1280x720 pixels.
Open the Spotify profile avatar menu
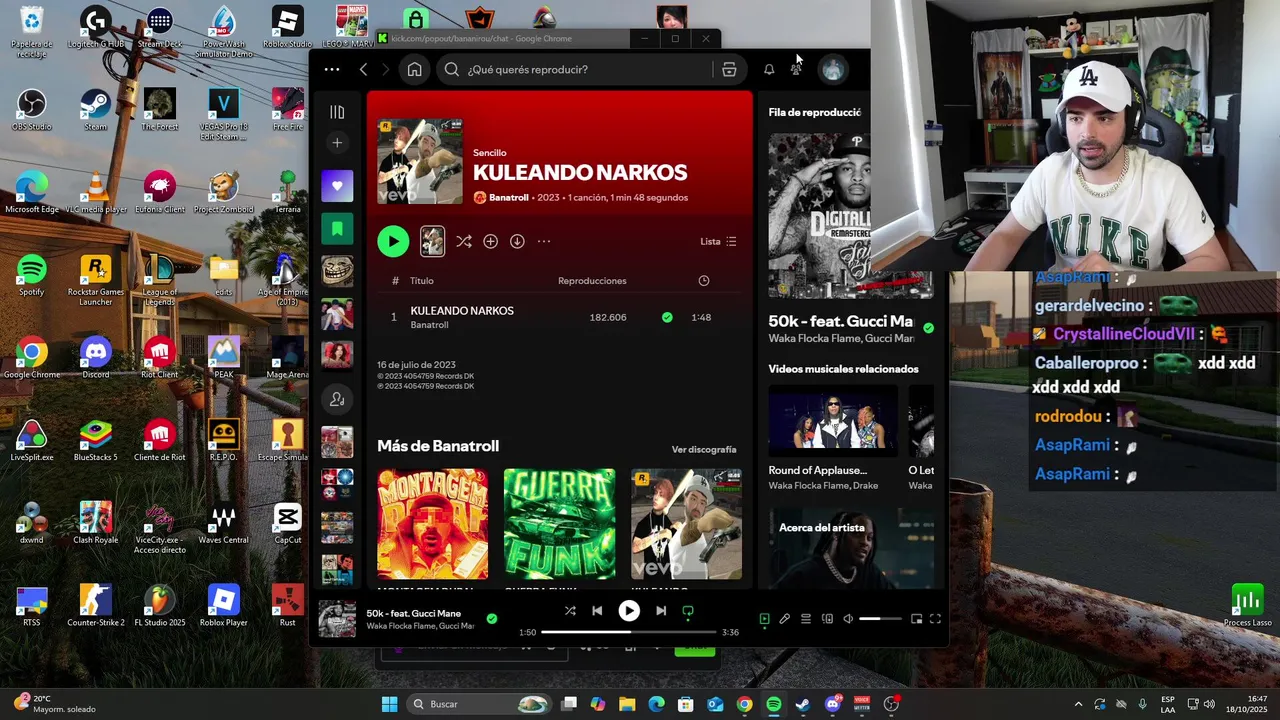coord(832,69)
